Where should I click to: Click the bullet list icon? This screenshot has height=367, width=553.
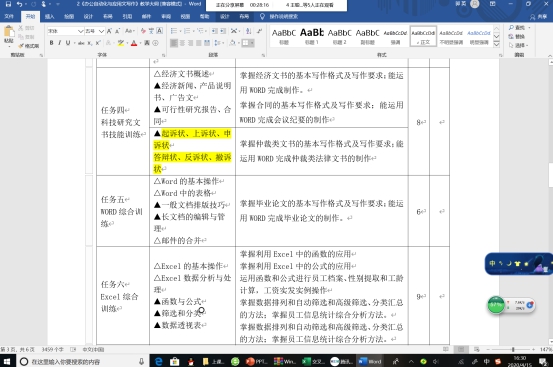point(174,31)
